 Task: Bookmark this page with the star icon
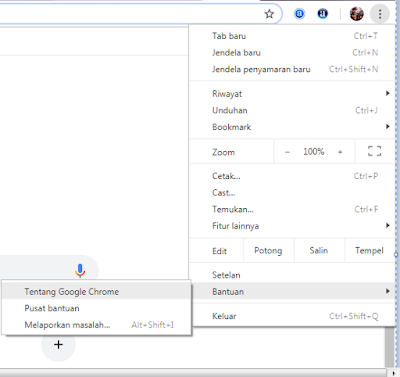[x=269, y=14]
